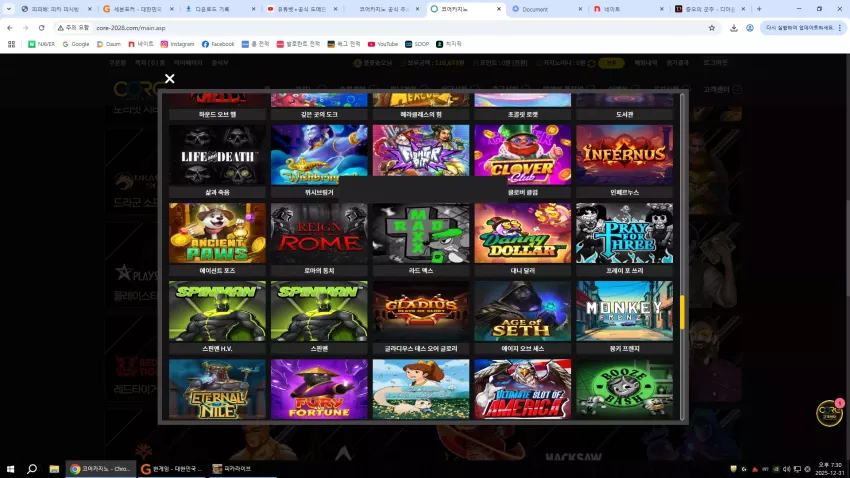
Task: Open the Chrome three-dot menu
Action: [840, 28]
